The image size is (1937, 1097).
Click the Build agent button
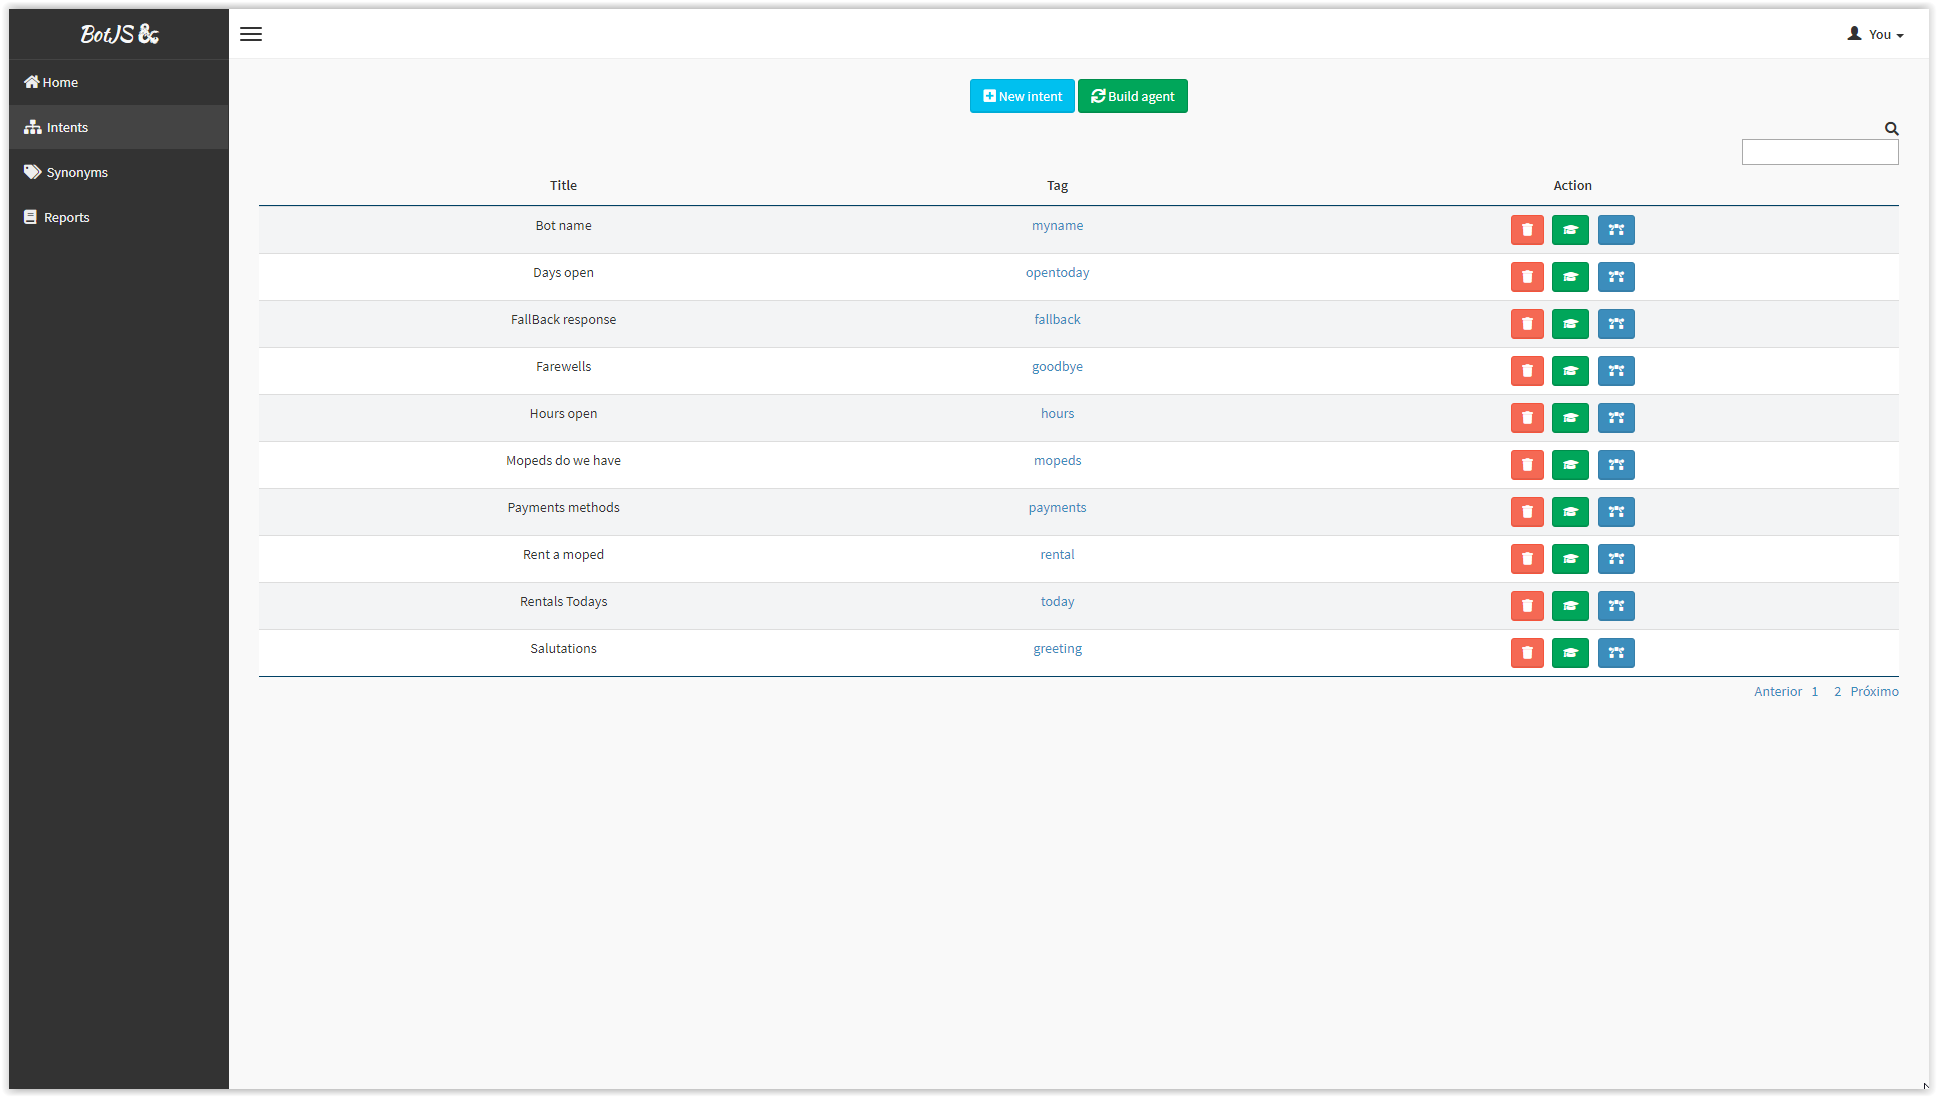pyautogui.click(x=1132, y=96)
